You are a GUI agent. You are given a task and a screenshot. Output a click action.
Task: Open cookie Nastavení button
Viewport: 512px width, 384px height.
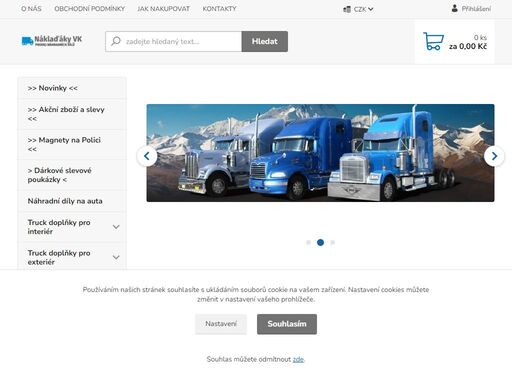point(221,324)
